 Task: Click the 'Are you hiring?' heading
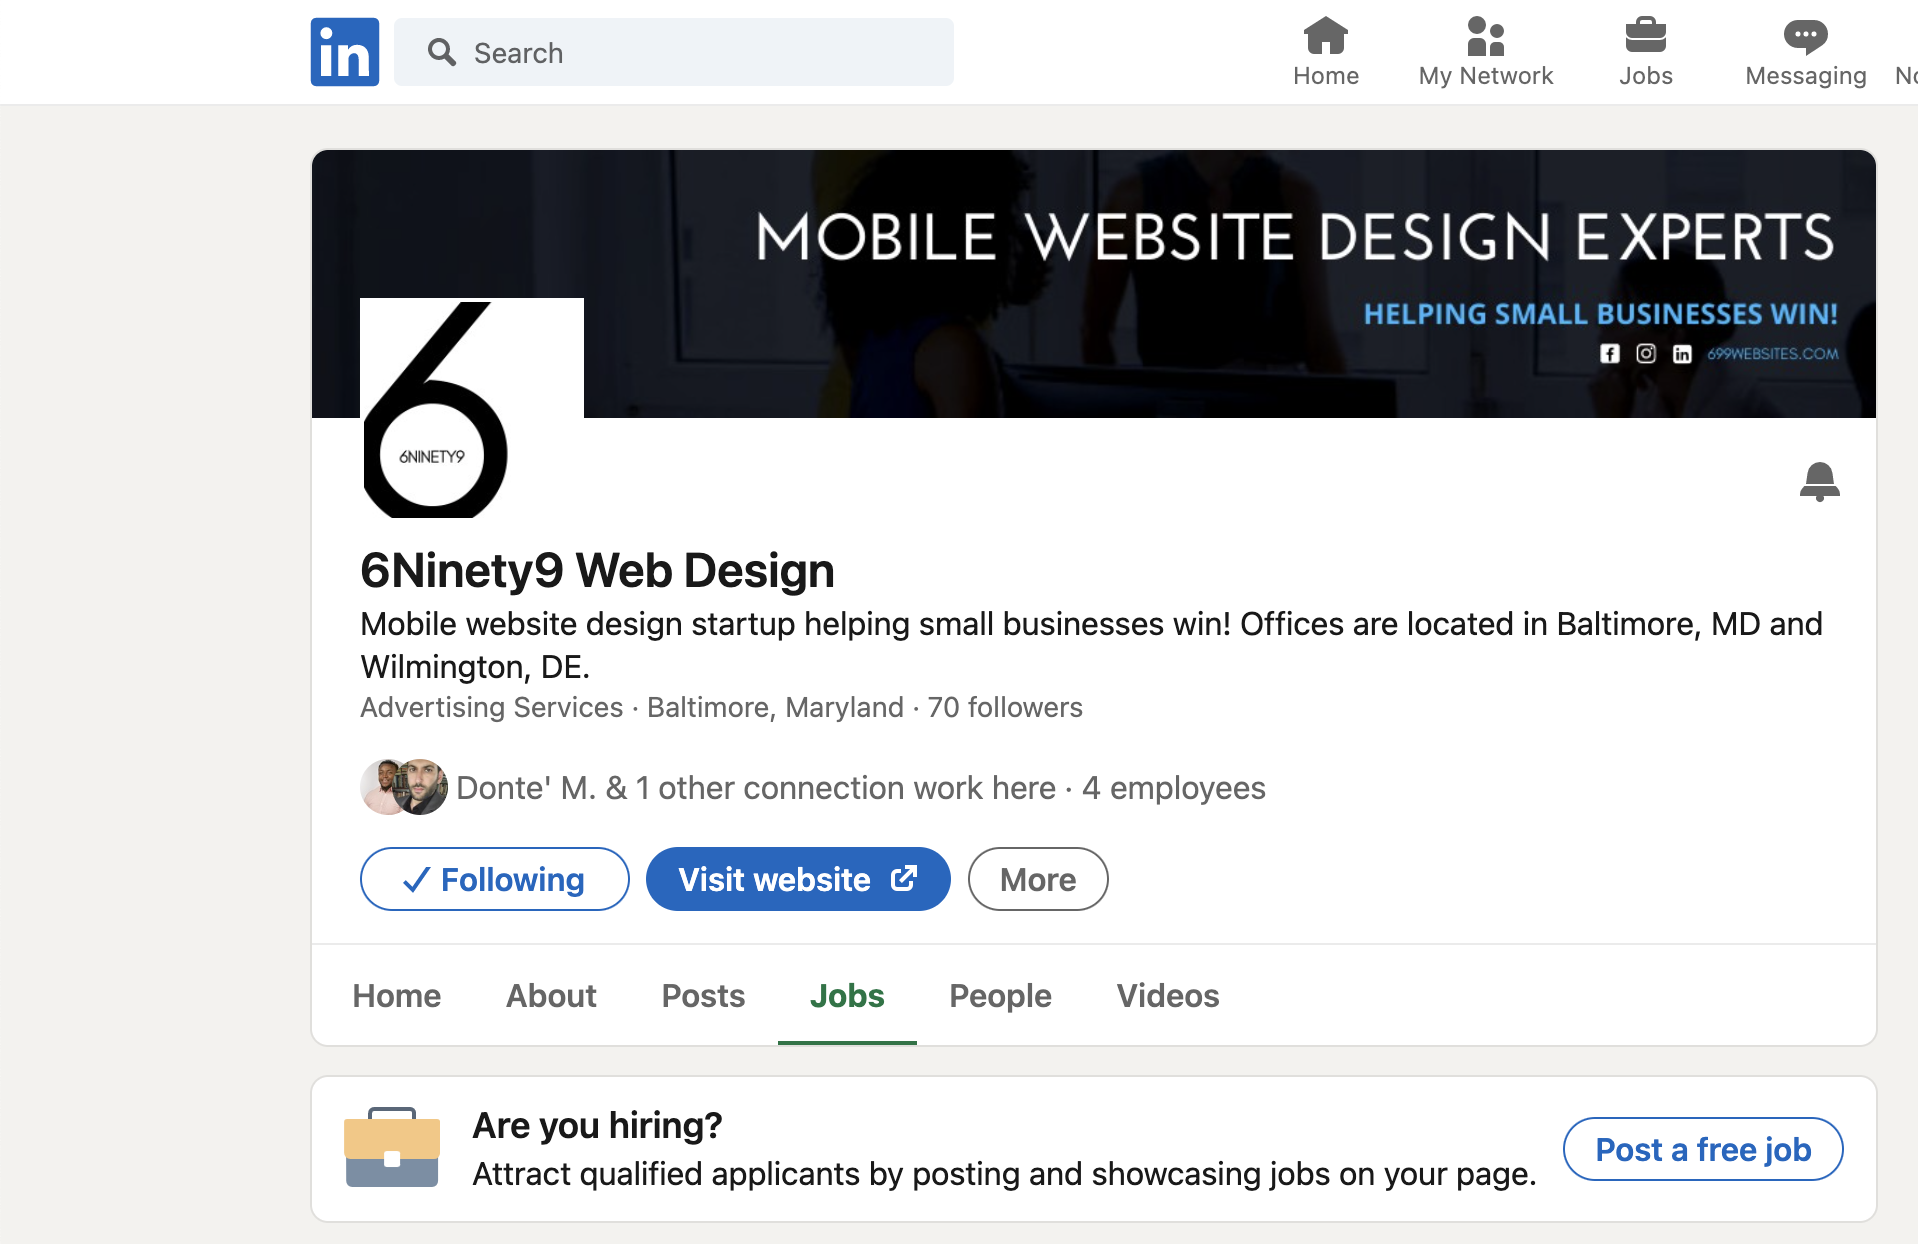(597, 1125)
